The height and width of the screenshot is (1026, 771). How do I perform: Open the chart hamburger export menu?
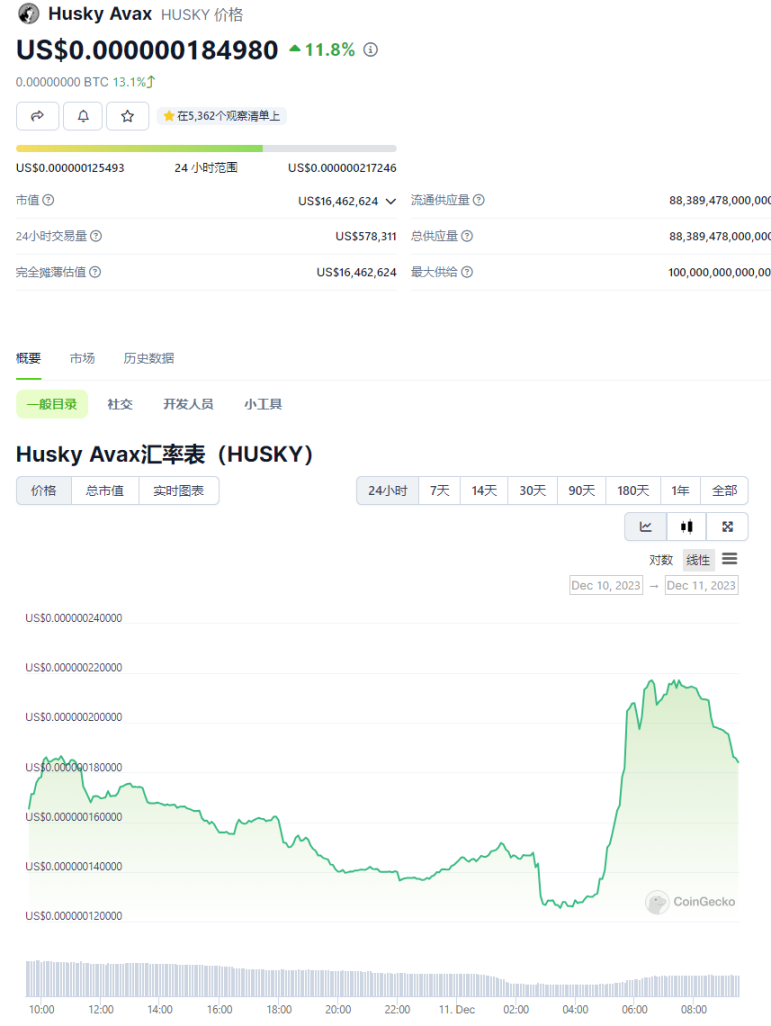click(x=730, y=559)
